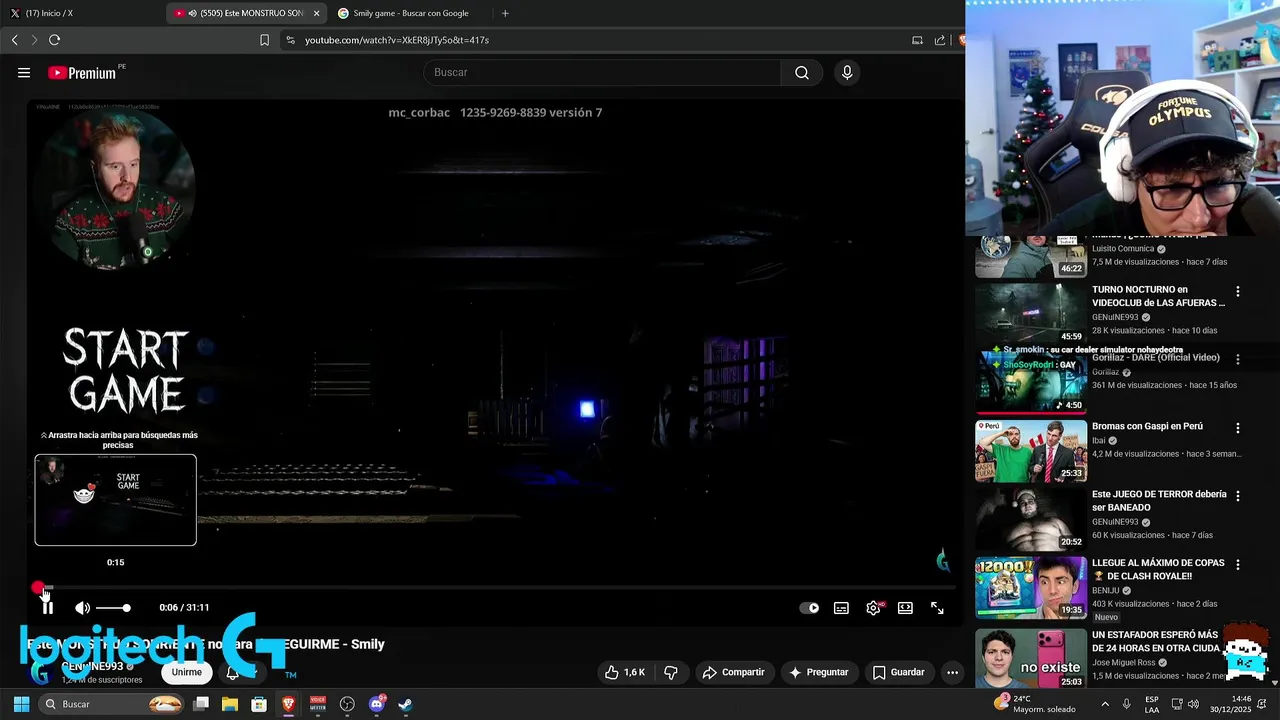Click the Unirme membership button
Viewport: 1280px width, 720px height.
187,672
